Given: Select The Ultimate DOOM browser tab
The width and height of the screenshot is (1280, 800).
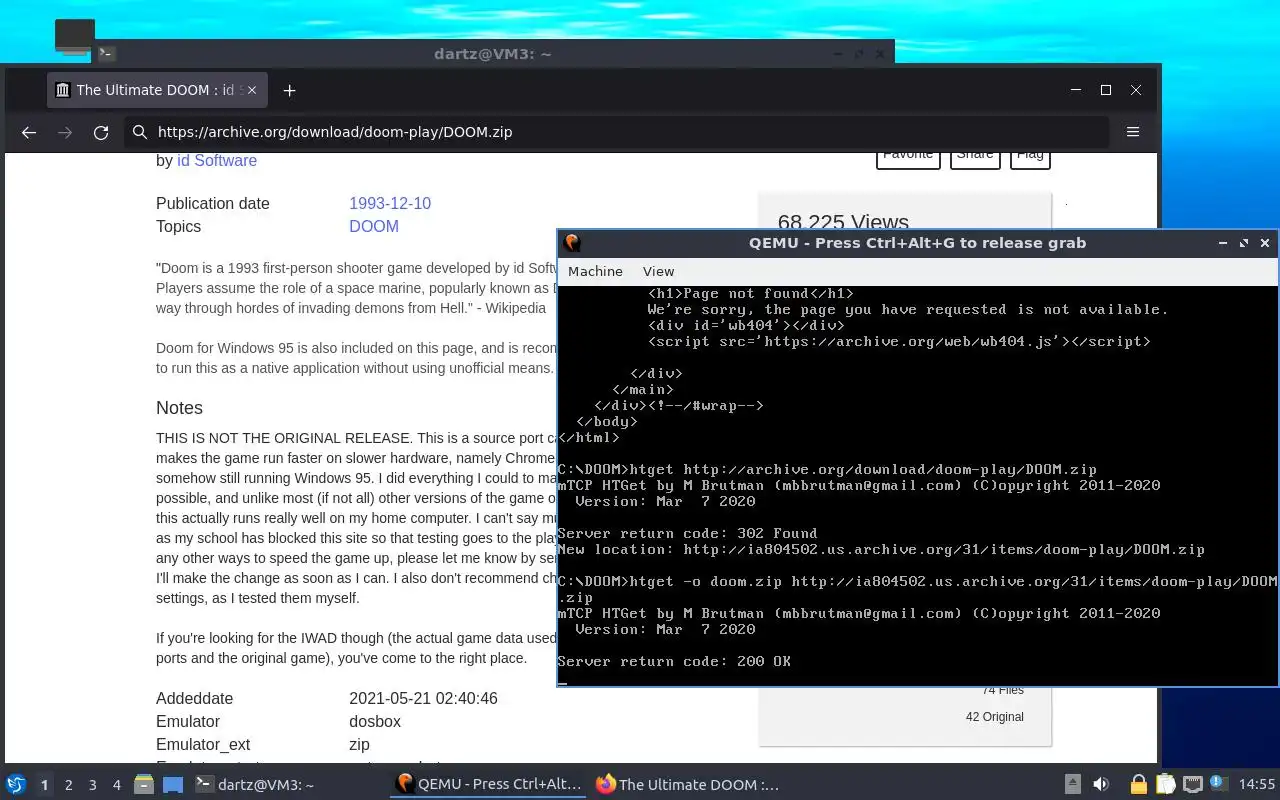Looking at the screenshot, I should point(157,90).
